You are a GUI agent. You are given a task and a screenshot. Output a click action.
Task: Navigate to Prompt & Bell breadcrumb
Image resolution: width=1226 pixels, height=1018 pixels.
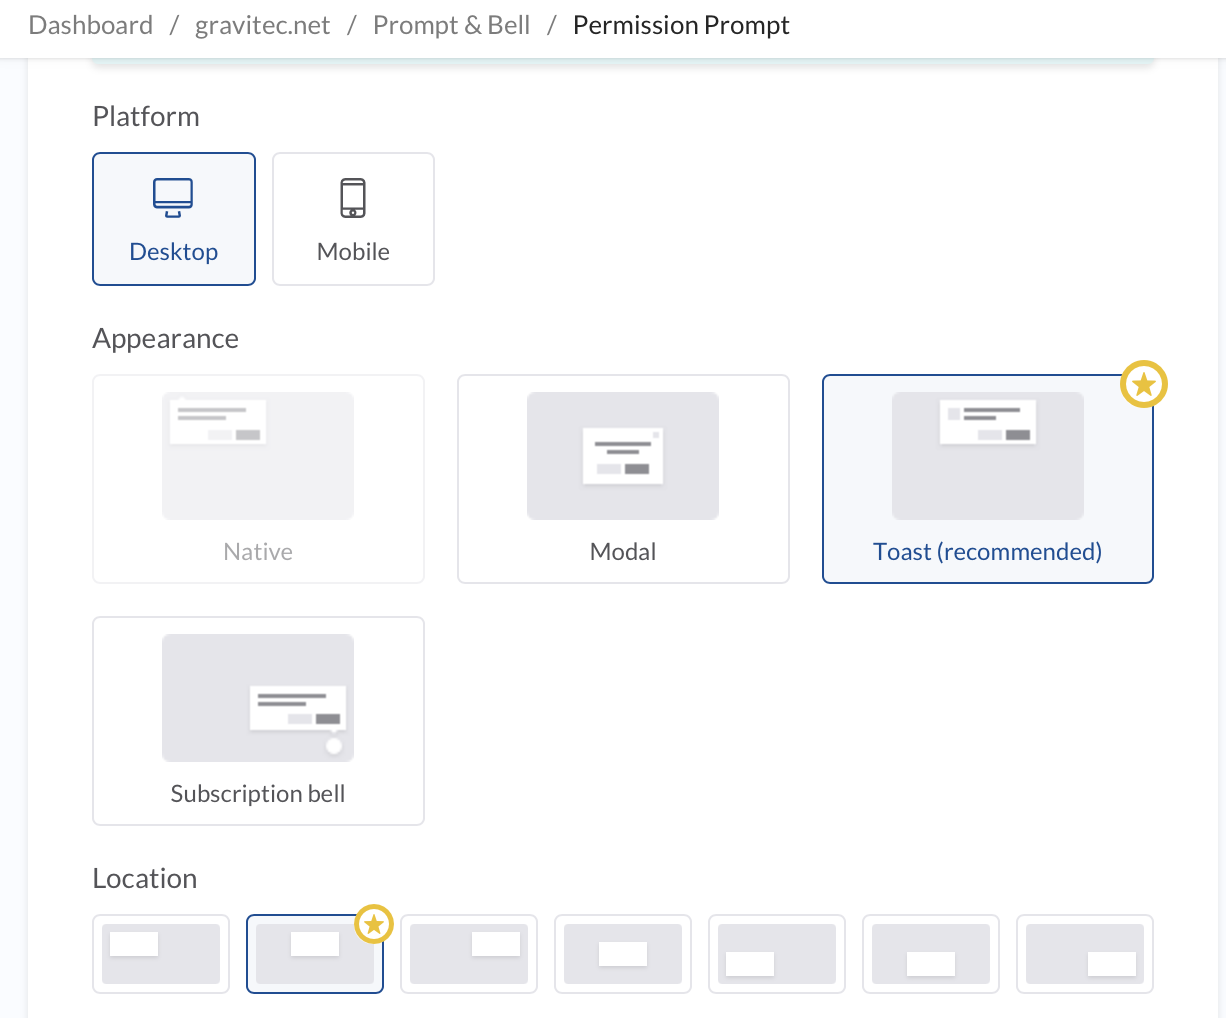[451, 25]
